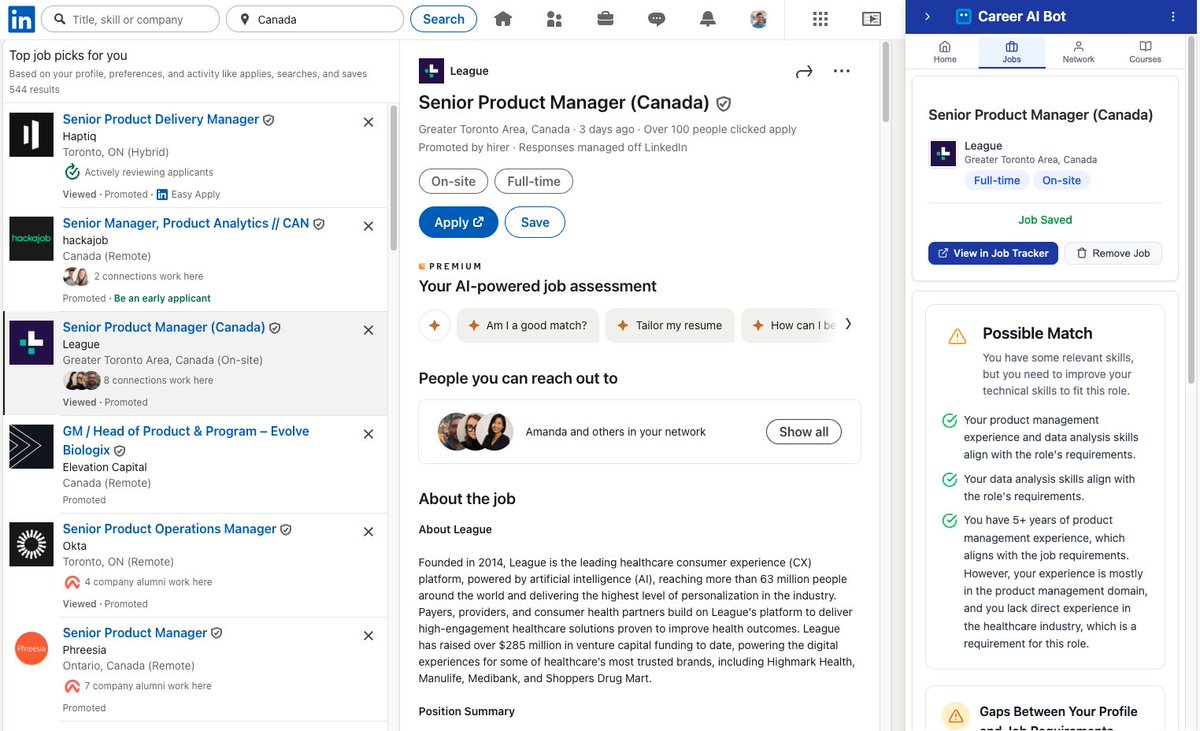
Task: Share the League job posting
Action: [804, 71]
